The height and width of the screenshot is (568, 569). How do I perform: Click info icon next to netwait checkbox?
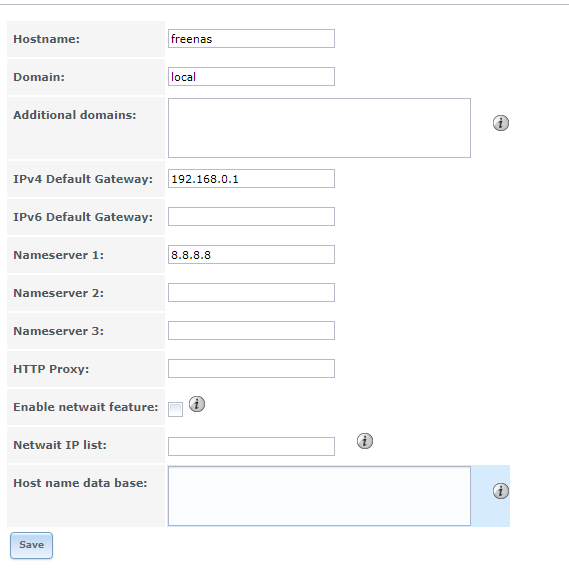pyautogui.click(x=197, y=404)
